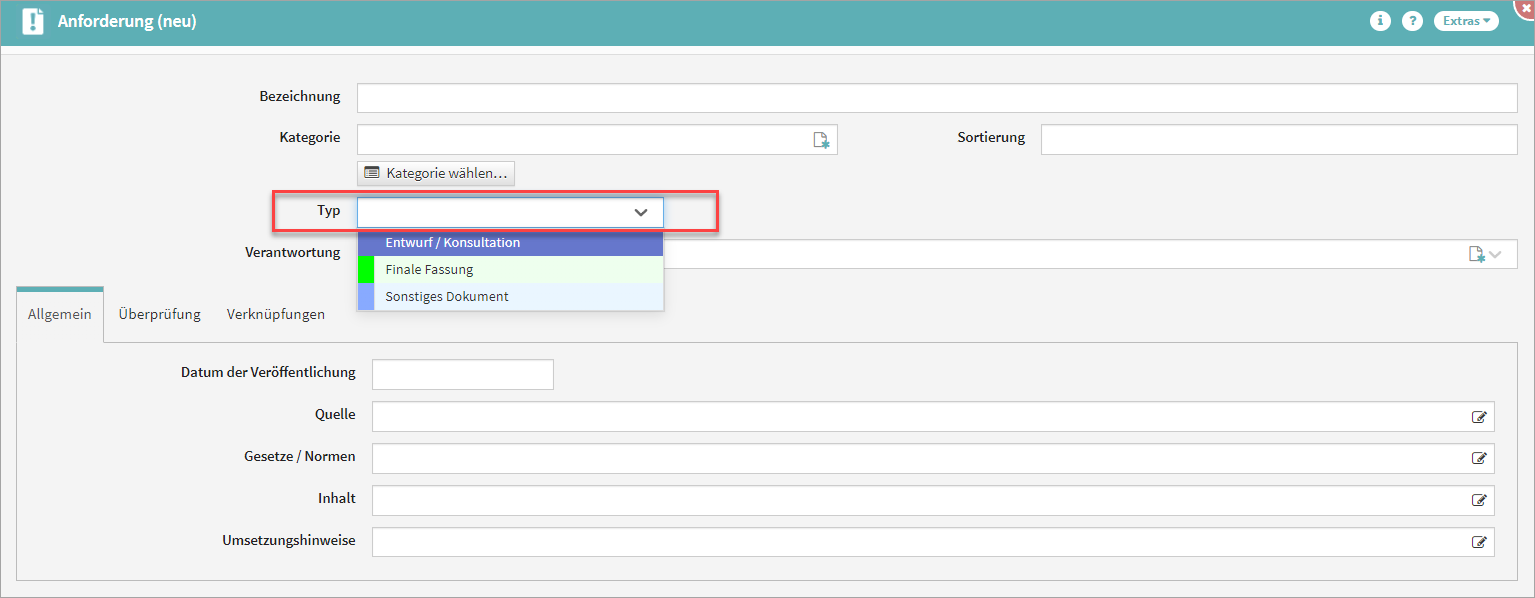This screenshot has height=598, width=1535.
Task: Click the info icon in header
Action: click(x=1380, y=21)
